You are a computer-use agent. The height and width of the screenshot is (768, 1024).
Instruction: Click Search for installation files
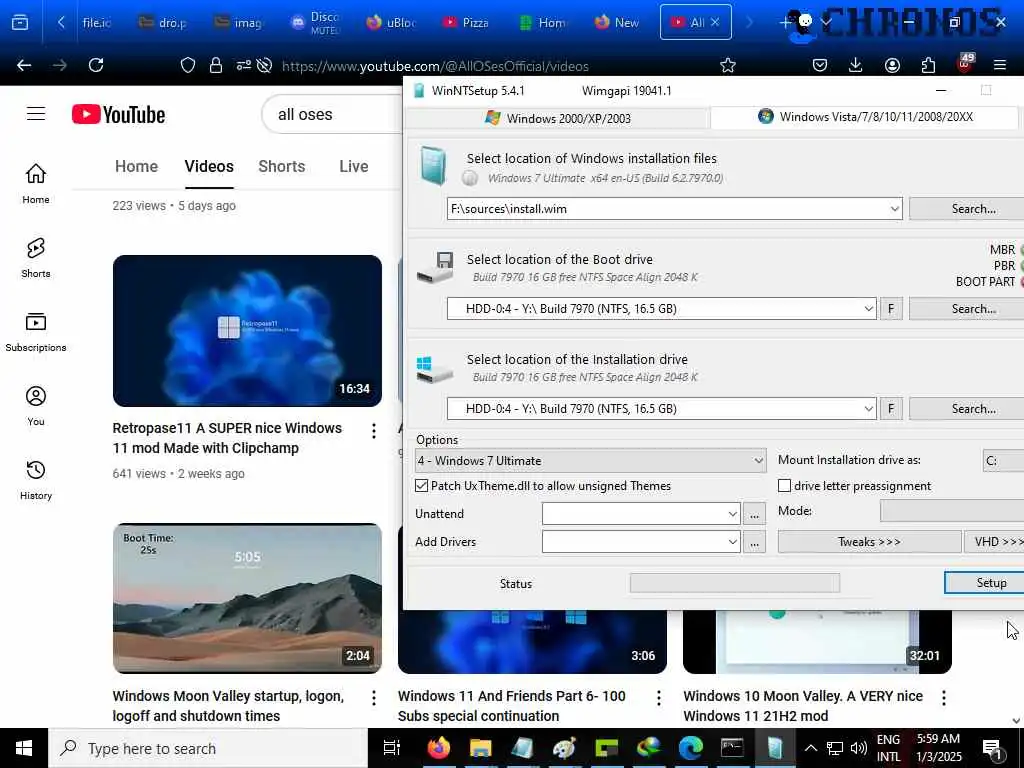pyautogui.click(x=969, y=209)
